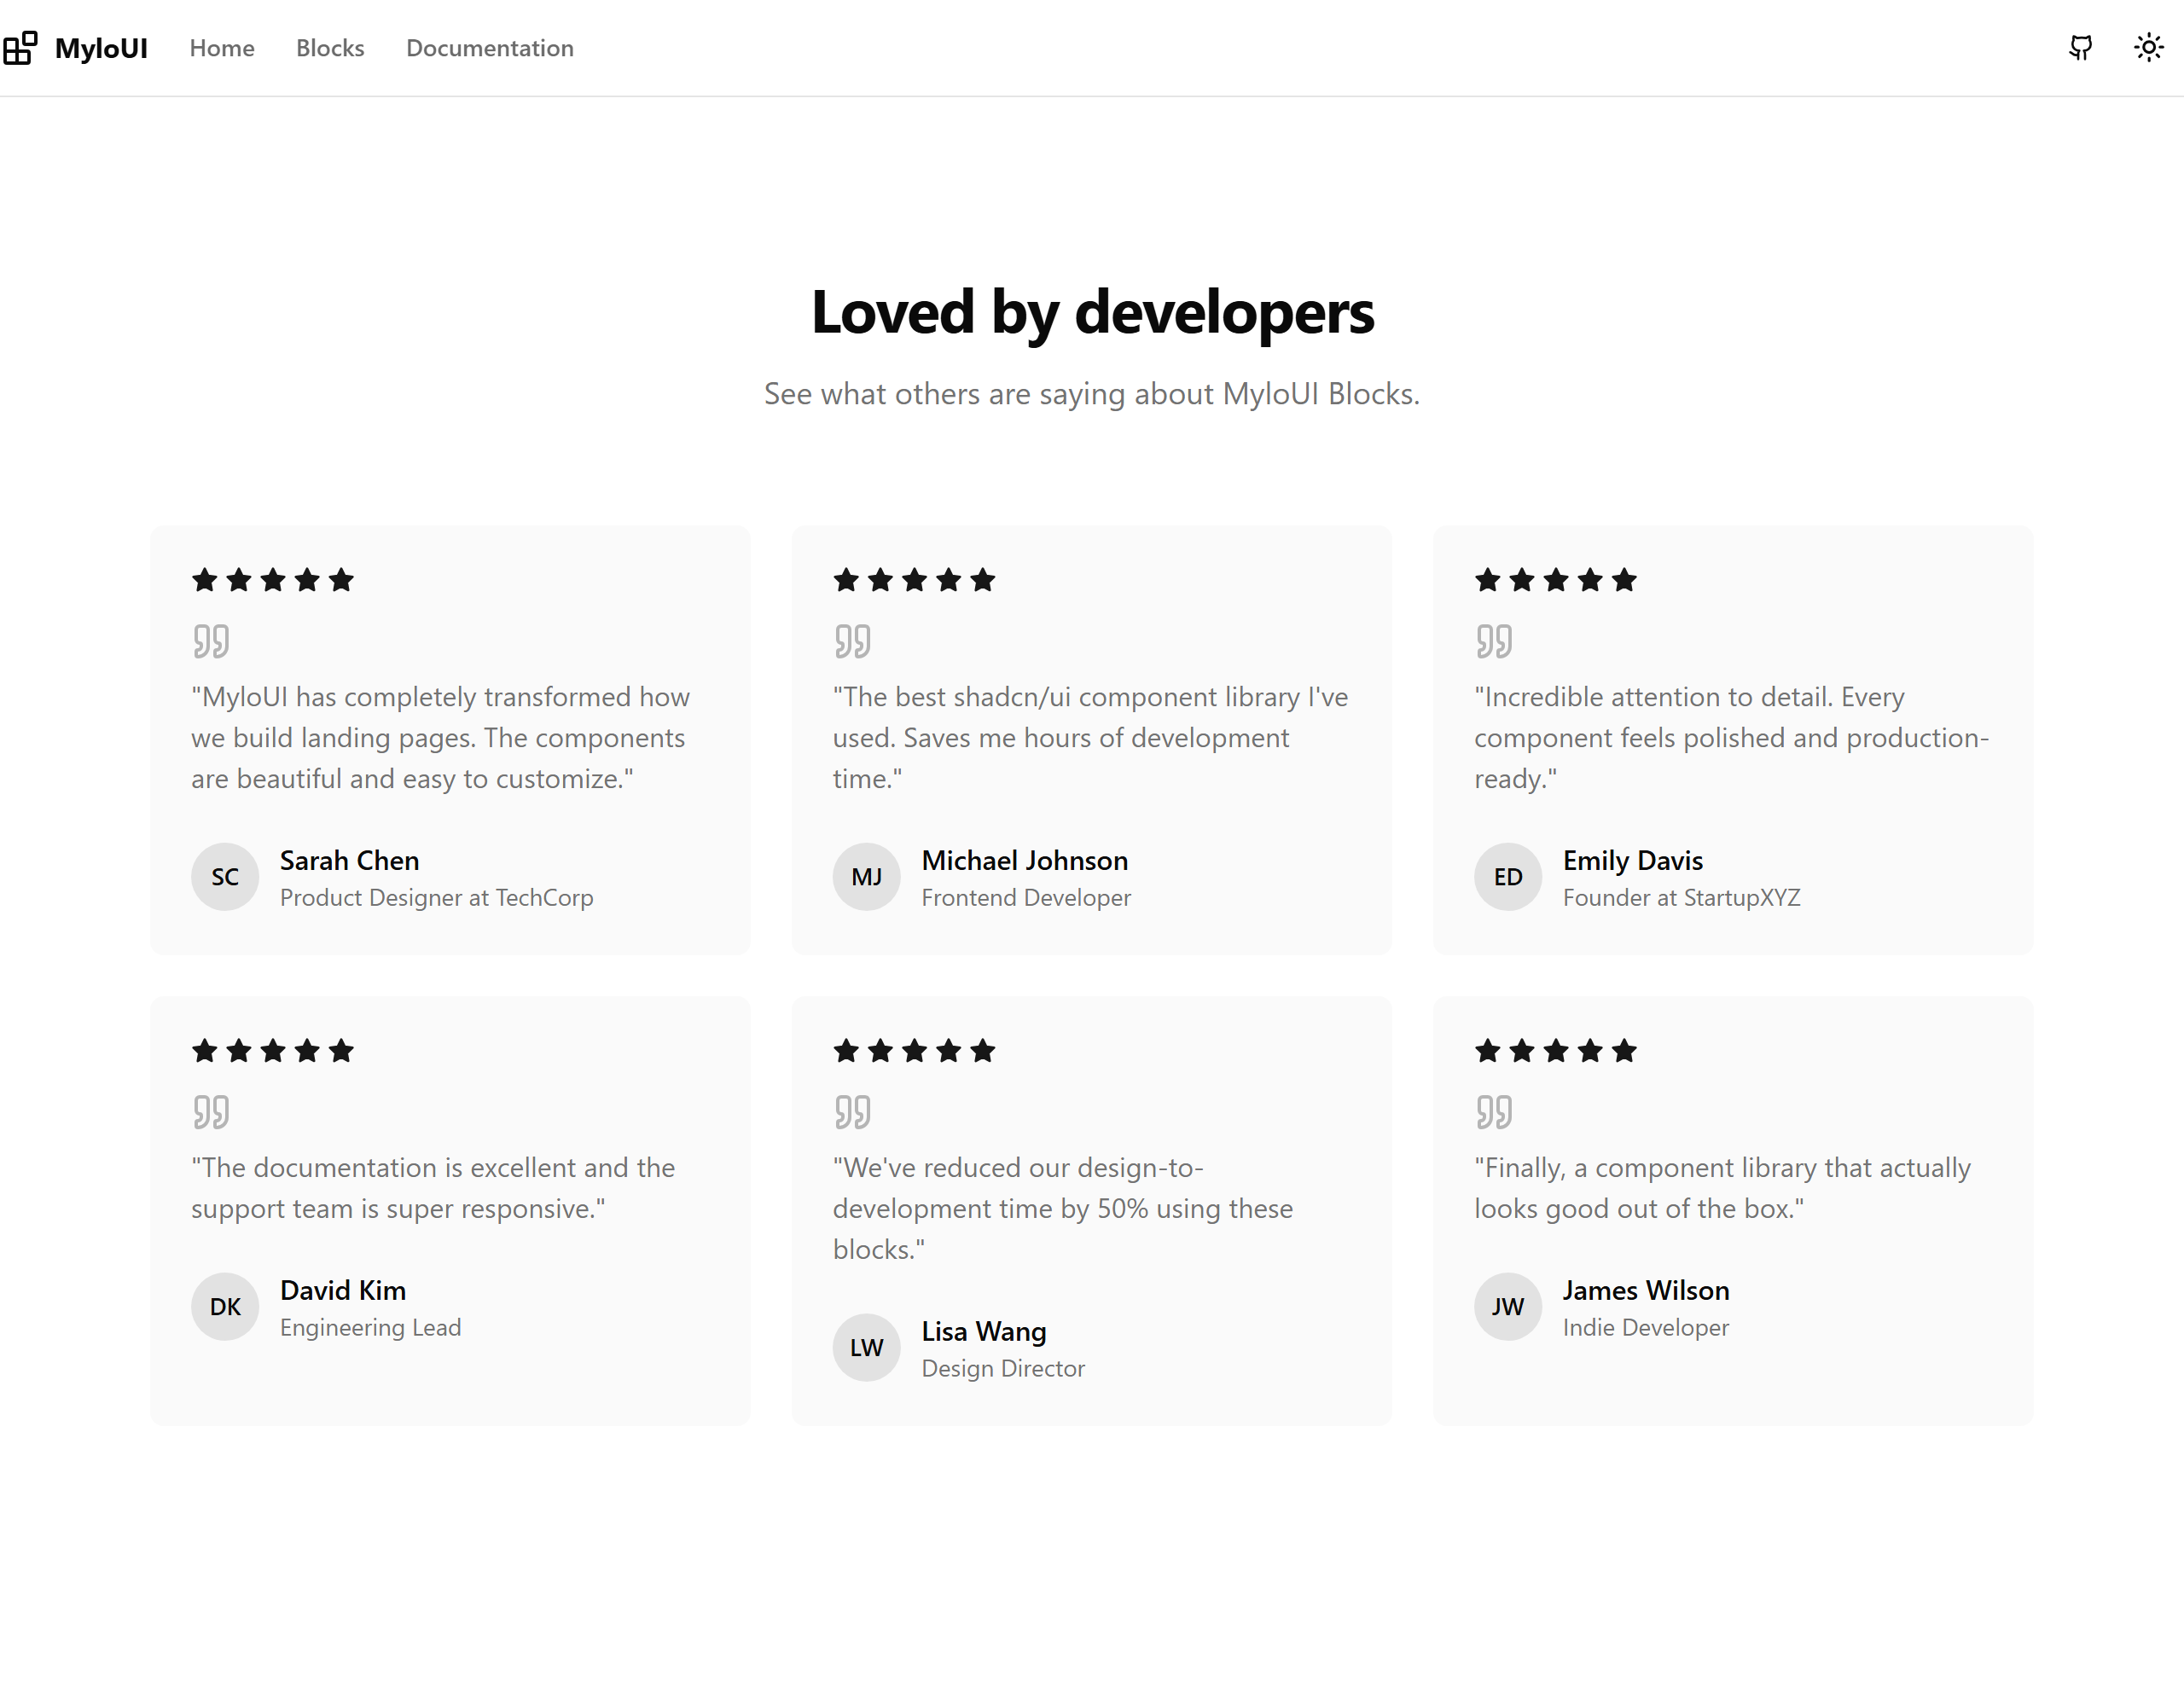2184x1699 pixels.
Task: Click the fifth star in Michael Johnson's rating
Action: [x=983, y=580]
